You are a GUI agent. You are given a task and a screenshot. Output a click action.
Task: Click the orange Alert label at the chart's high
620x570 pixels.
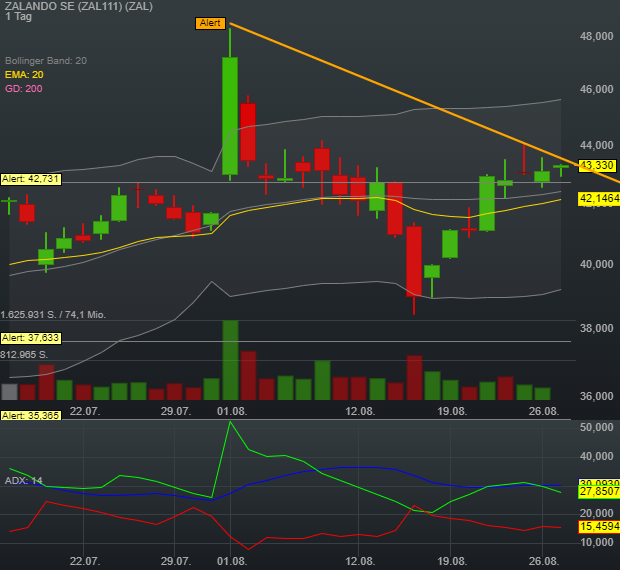(x=210, y=23)
